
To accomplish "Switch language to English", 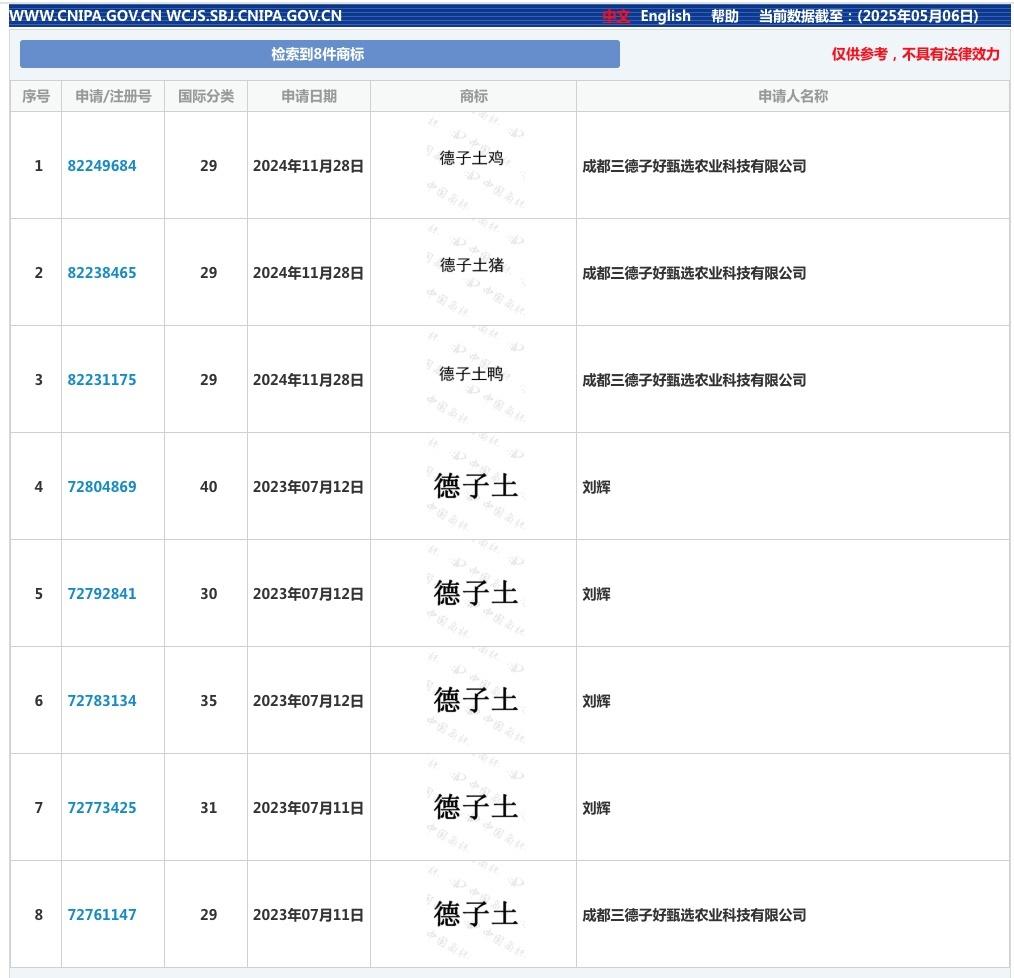I will click(665, 16).
